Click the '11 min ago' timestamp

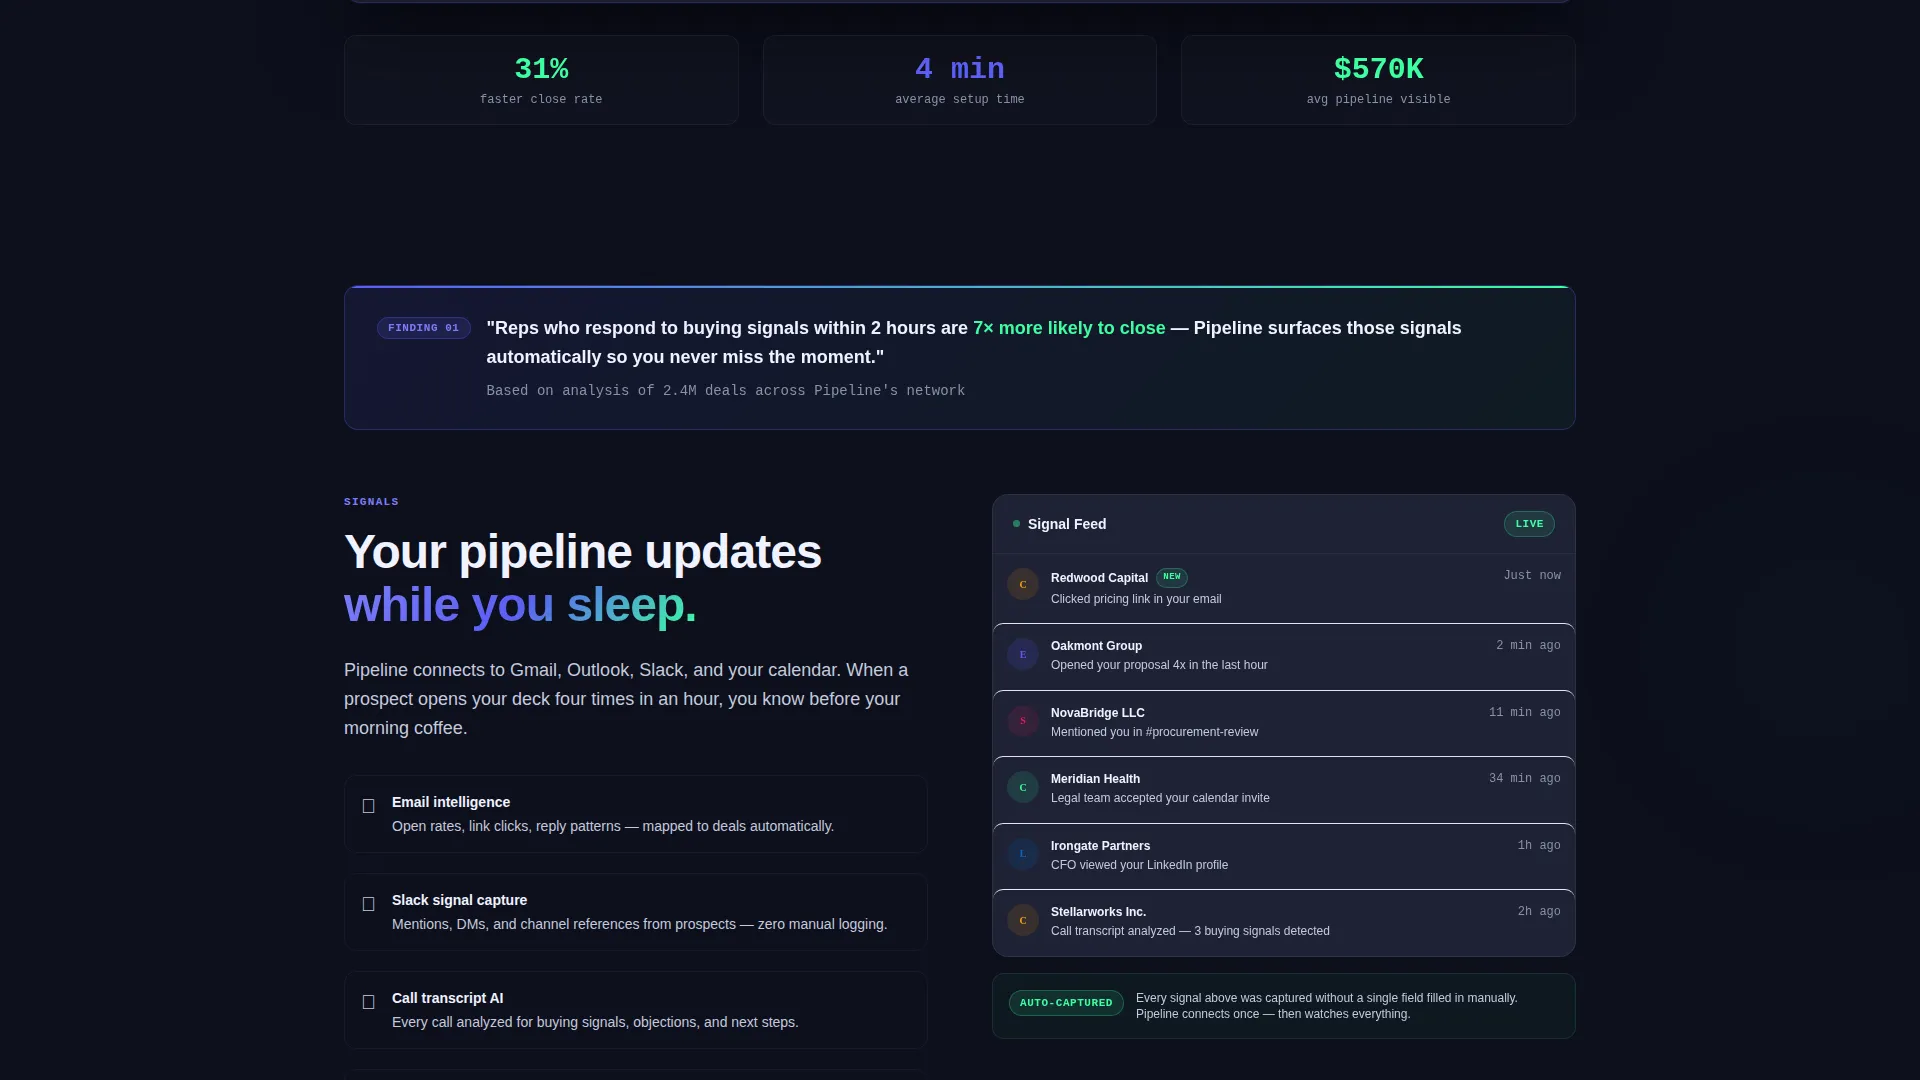pyautogui.click(x=1524, y=713)
